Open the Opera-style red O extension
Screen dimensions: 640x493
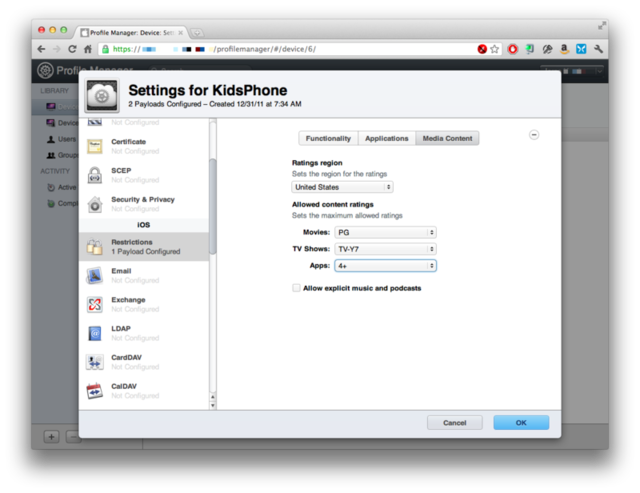tap(513, 49)
